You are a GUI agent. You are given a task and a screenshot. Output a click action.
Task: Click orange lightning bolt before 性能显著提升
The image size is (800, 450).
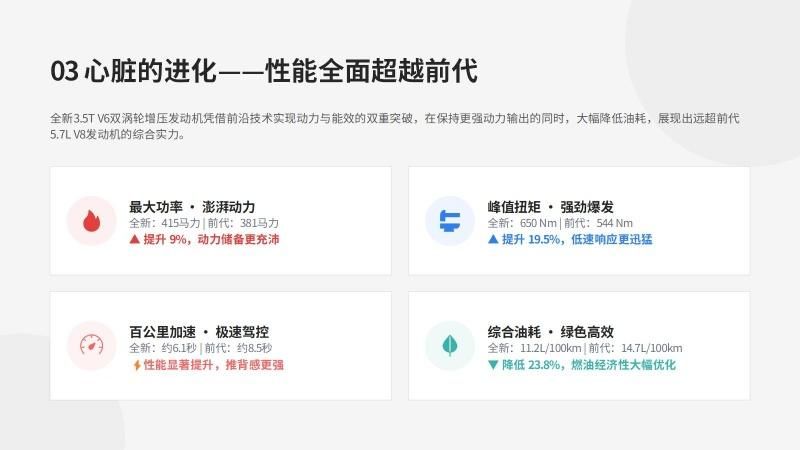[137, 365]
